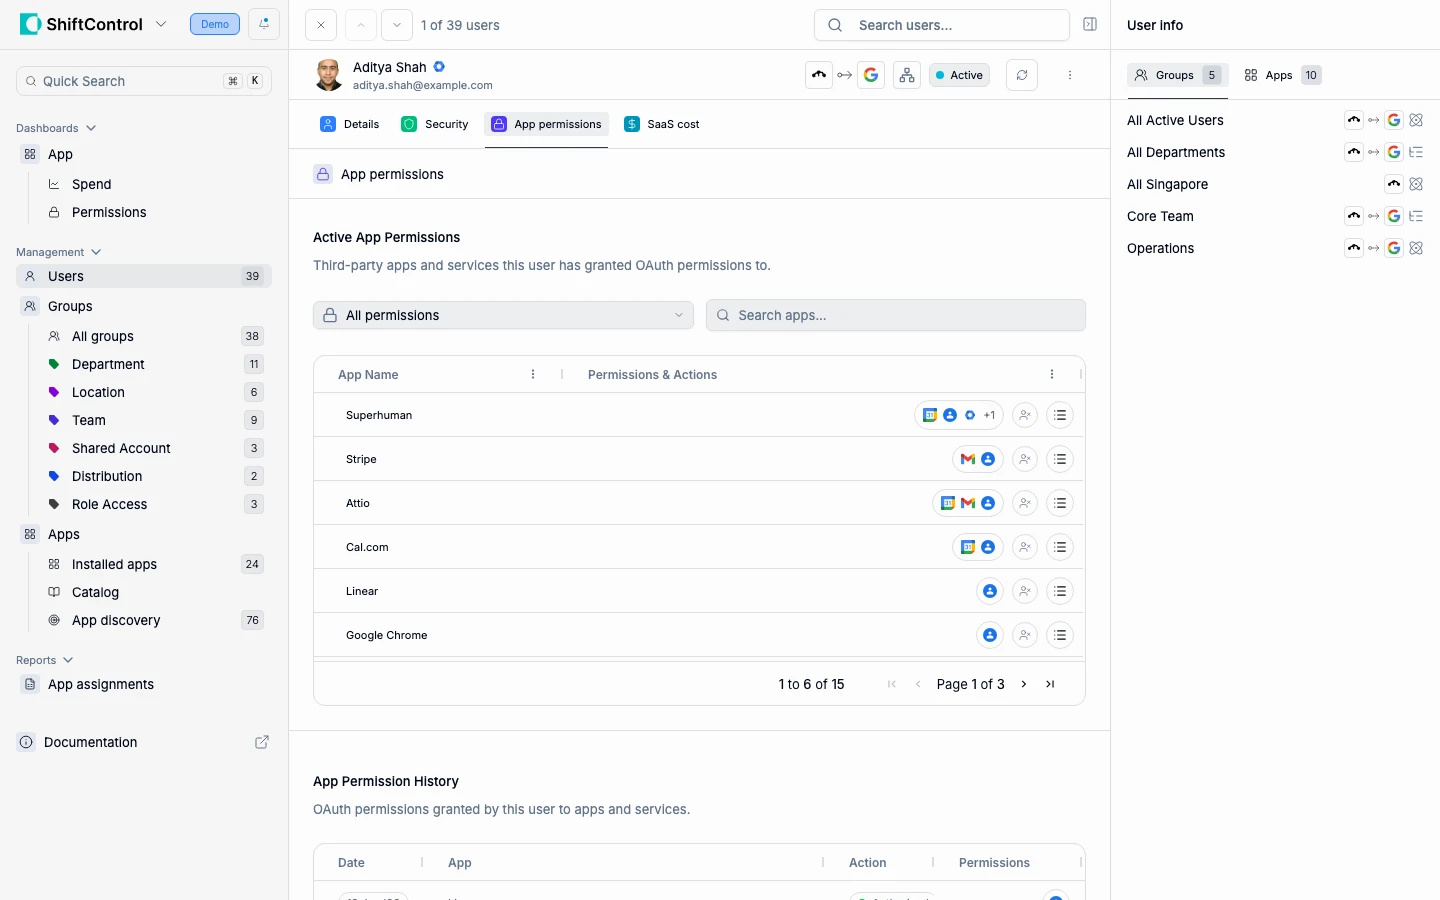Open the All permissions dropdown

(x=504, y=315)
